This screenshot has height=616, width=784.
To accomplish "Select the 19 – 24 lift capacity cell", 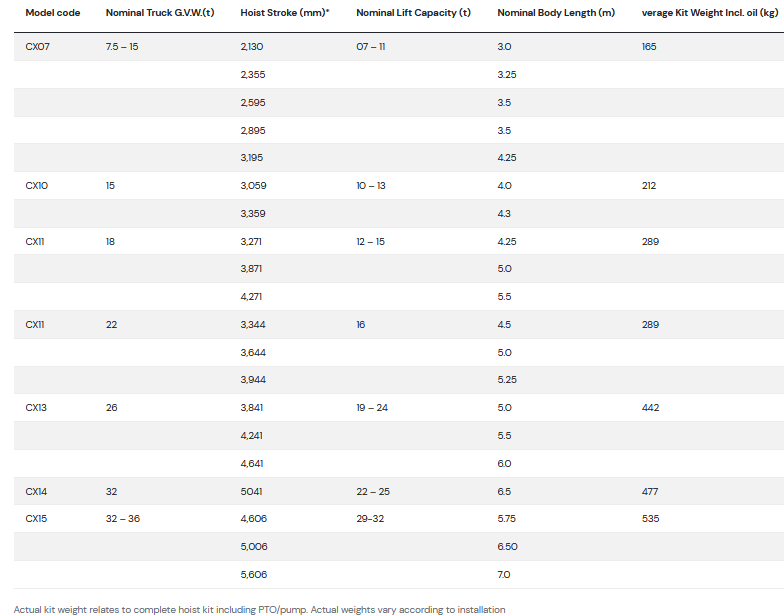I will 372,408.
